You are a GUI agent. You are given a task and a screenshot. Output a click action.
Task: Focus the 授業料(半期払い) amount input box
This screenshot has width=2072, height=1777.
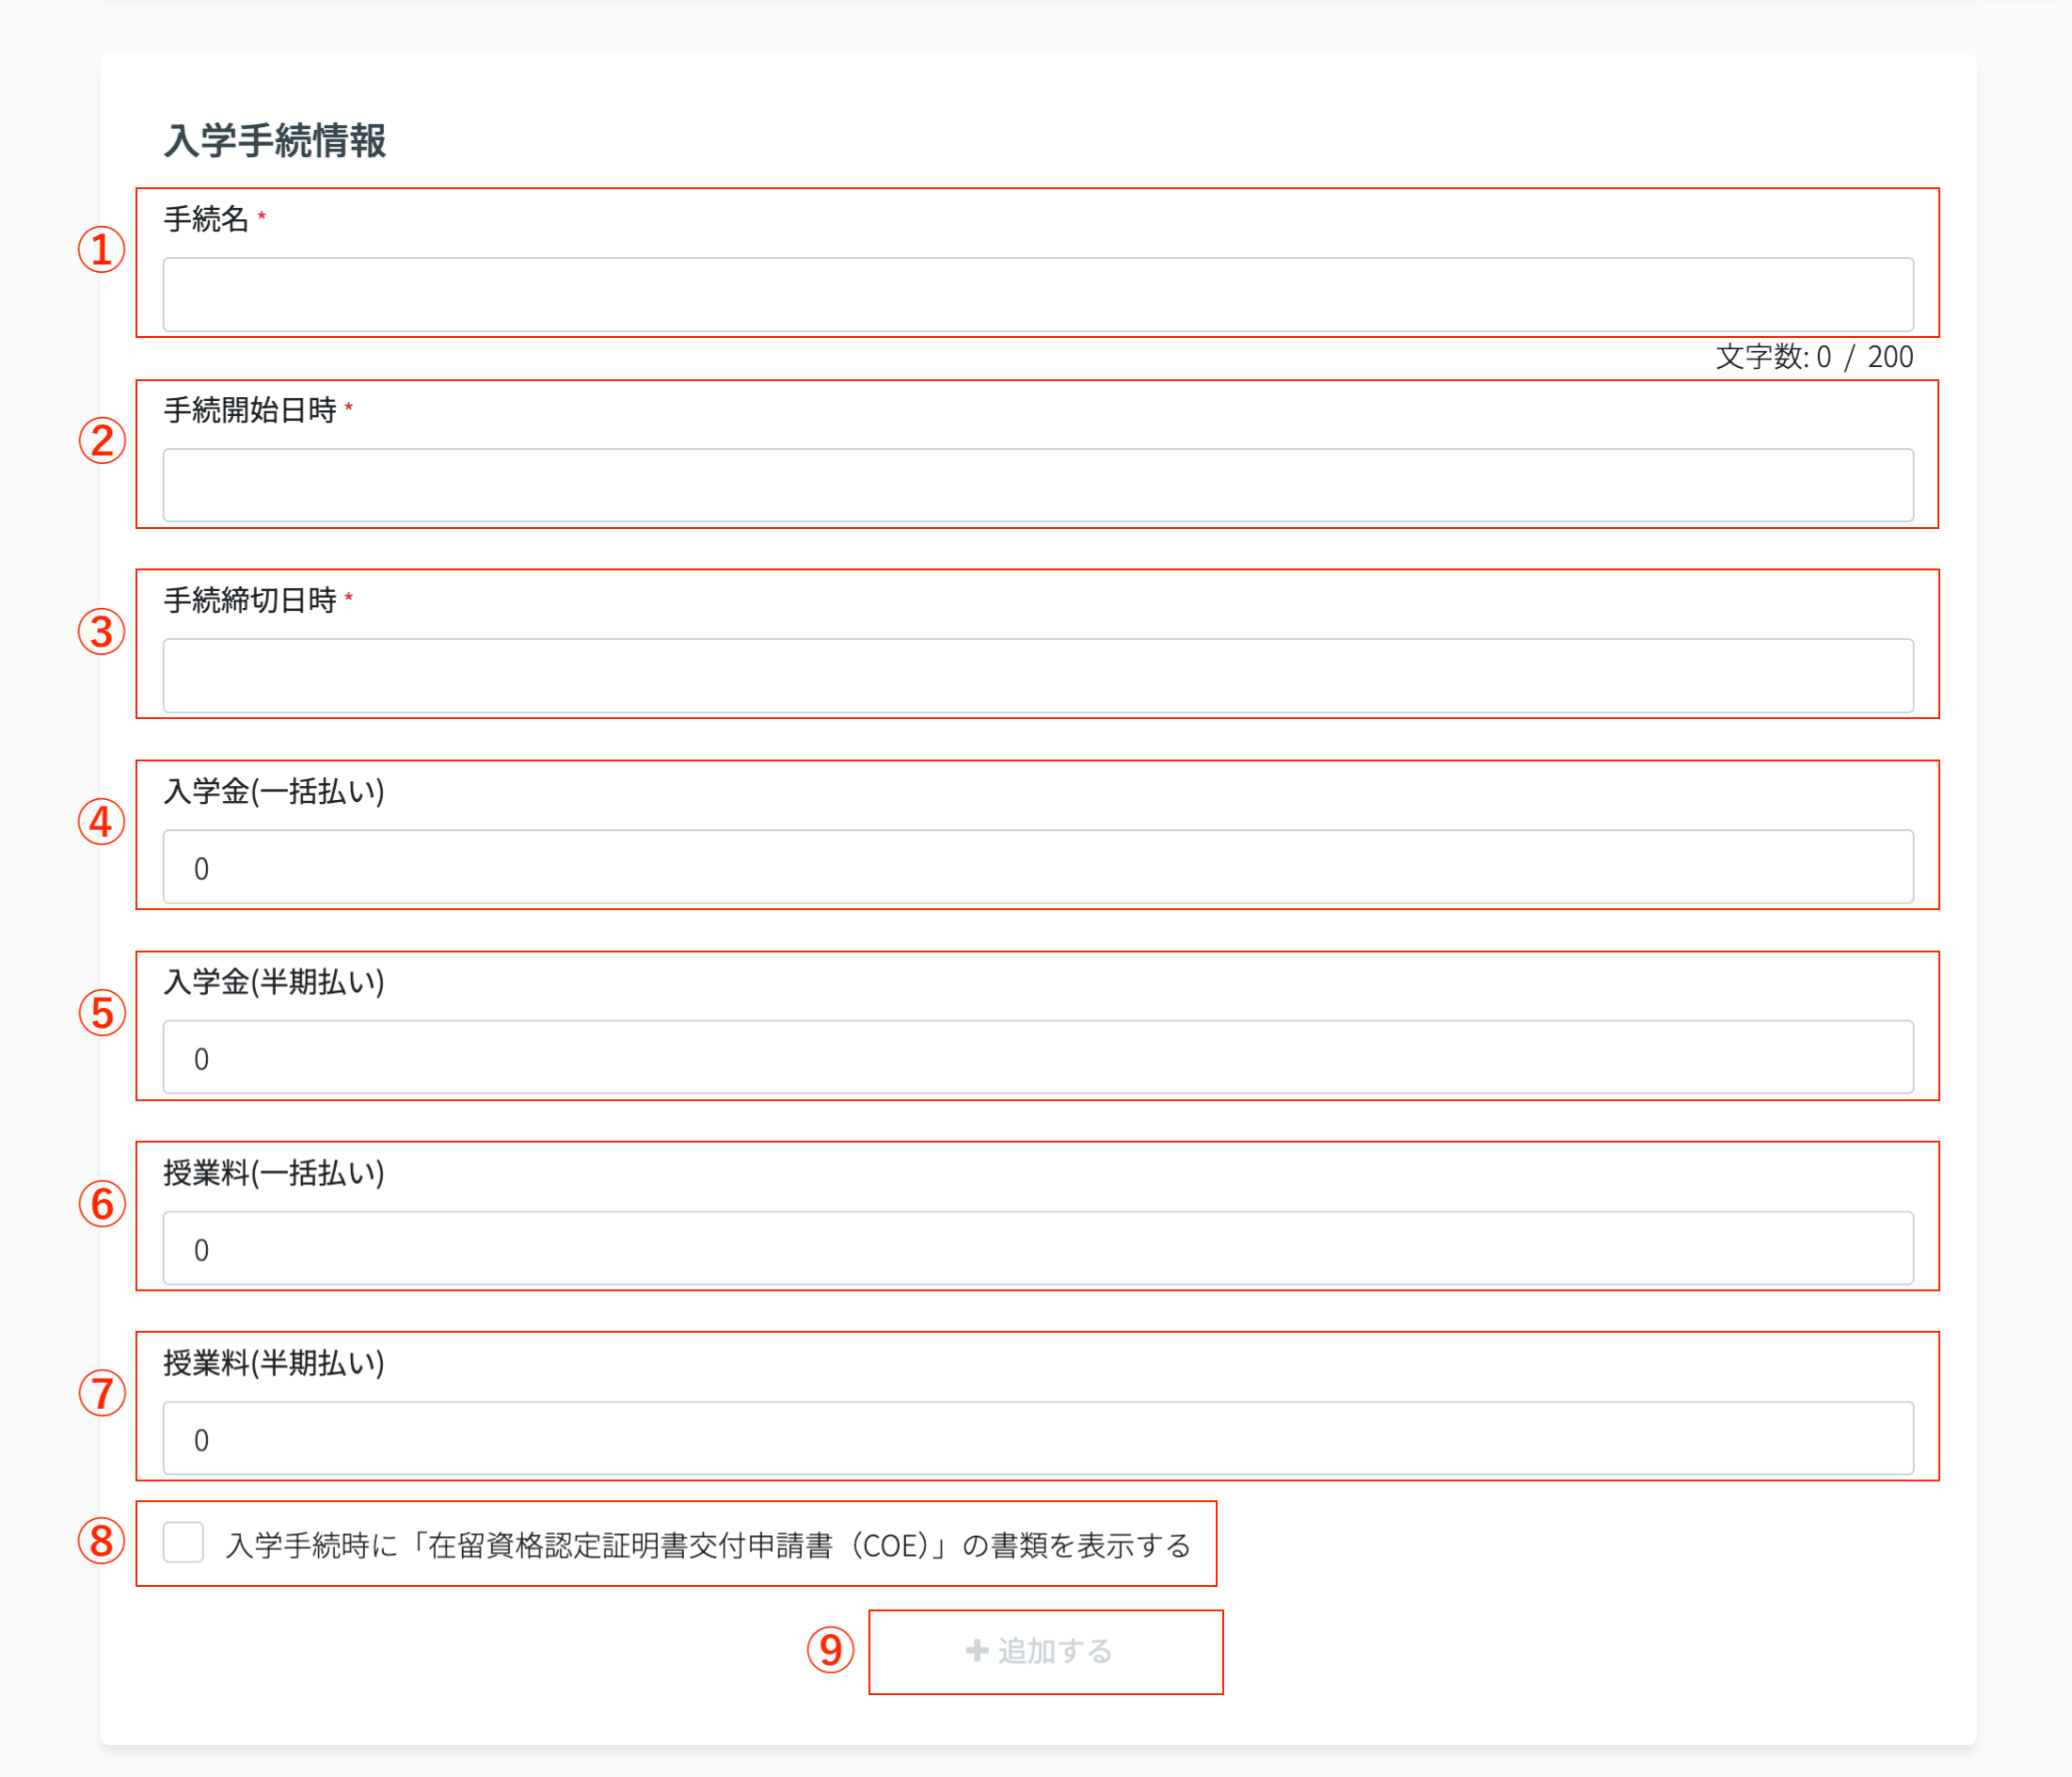[x=1037, y=1438]
